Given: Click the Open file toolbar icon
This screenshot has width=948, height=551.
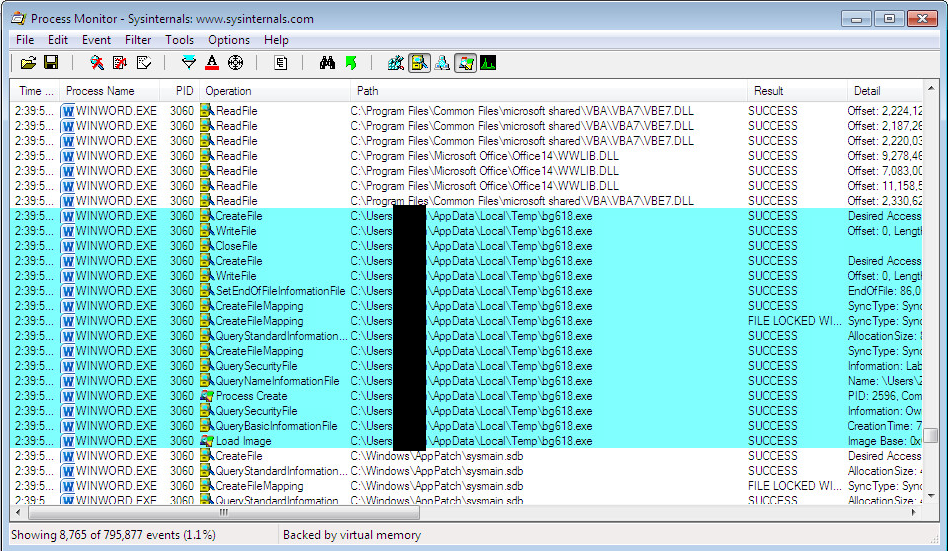Looking at the screenshot, I should point(28,63).
